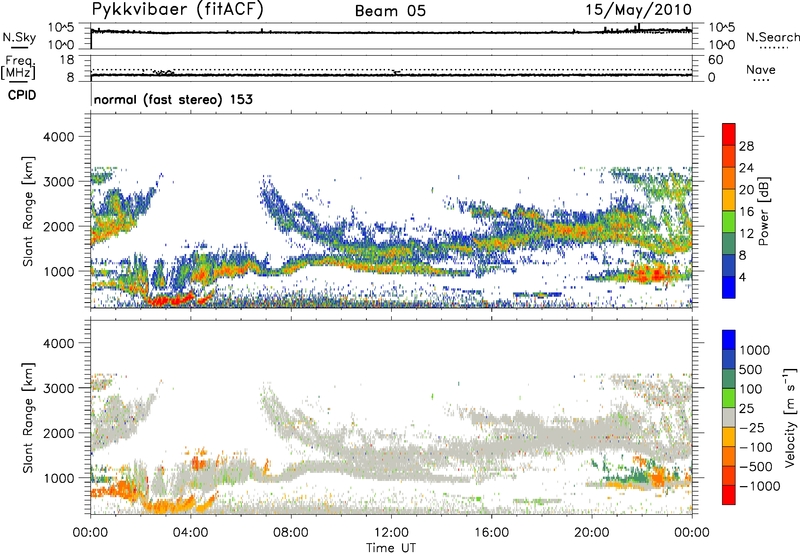Click the "-25" label on Velocity colorbar

[x=753, y=428]
